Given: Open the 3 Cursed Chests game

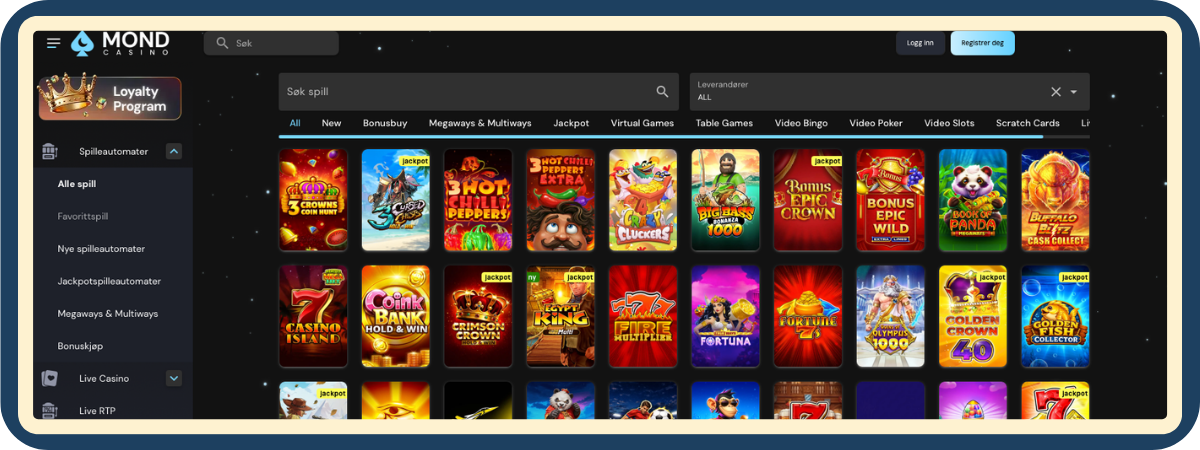Looking at the screenshot, I should point(395,200).
